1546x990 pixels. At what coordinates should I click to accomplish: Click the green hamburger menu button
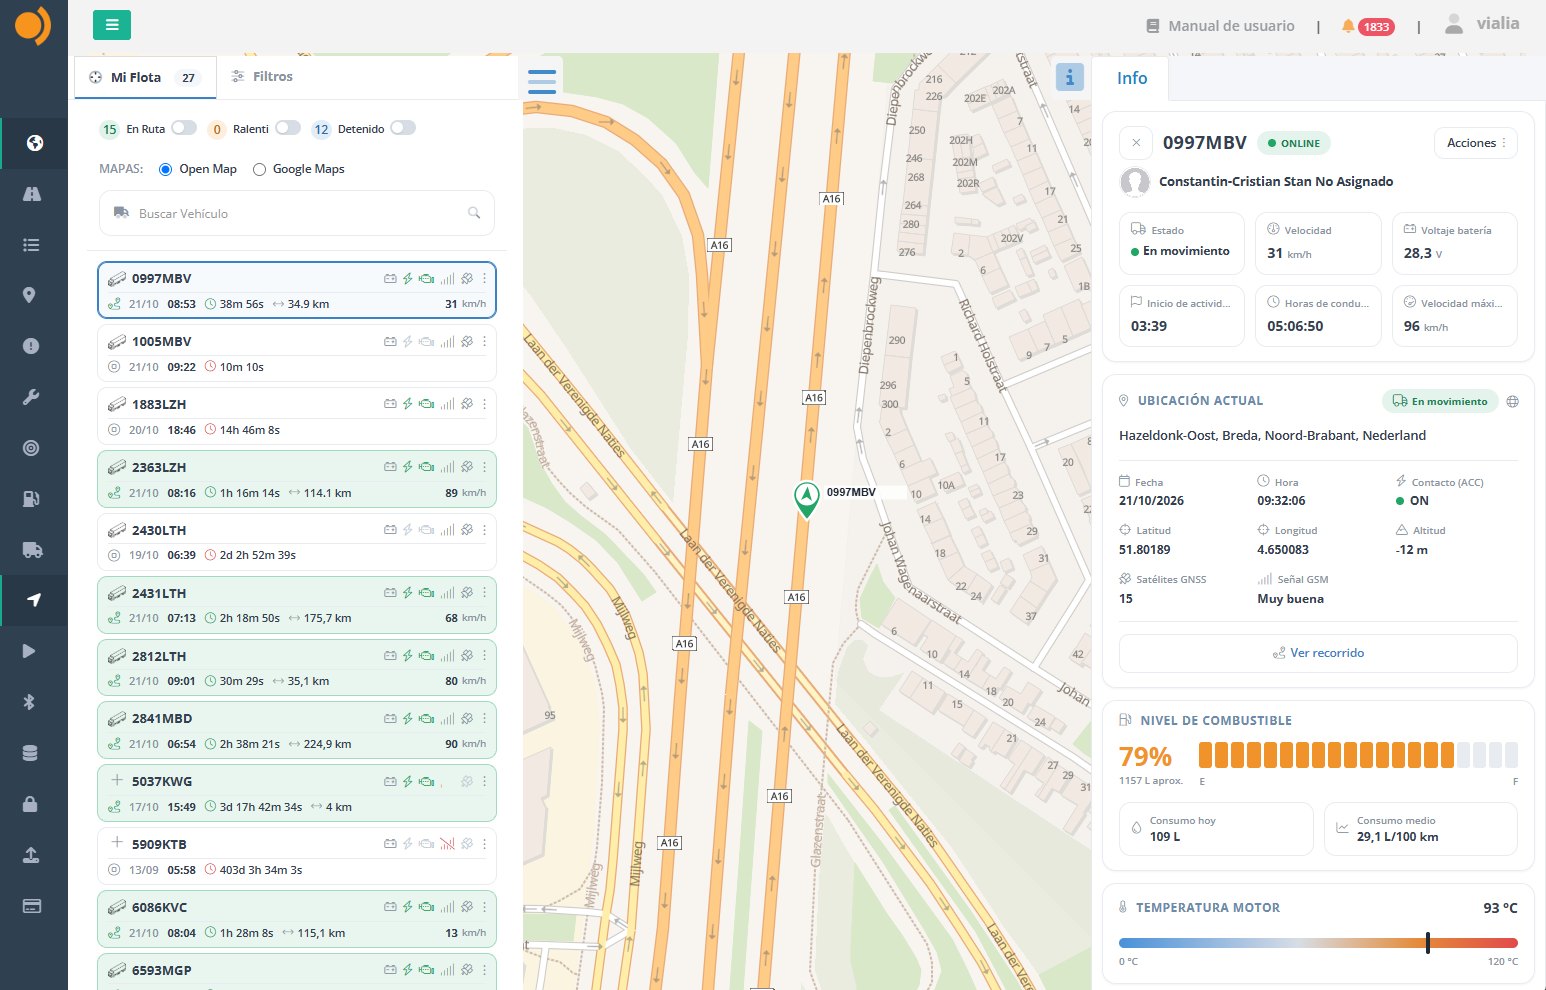click(112, 25)
